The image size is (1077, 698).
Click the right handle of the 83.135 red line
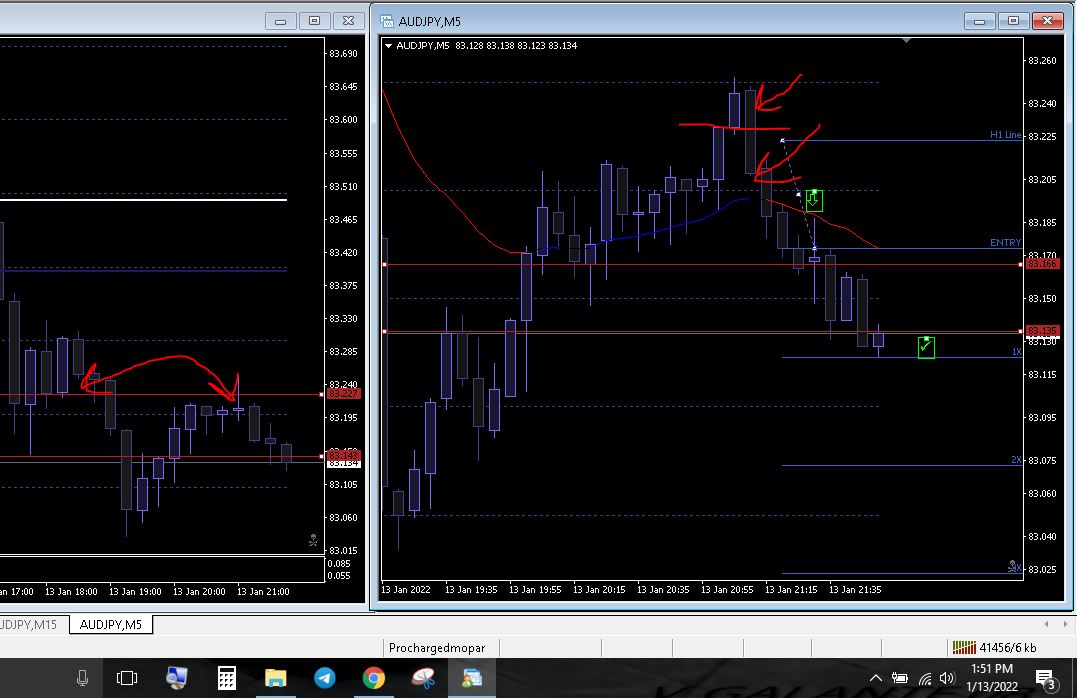[x=1020, y=331]
